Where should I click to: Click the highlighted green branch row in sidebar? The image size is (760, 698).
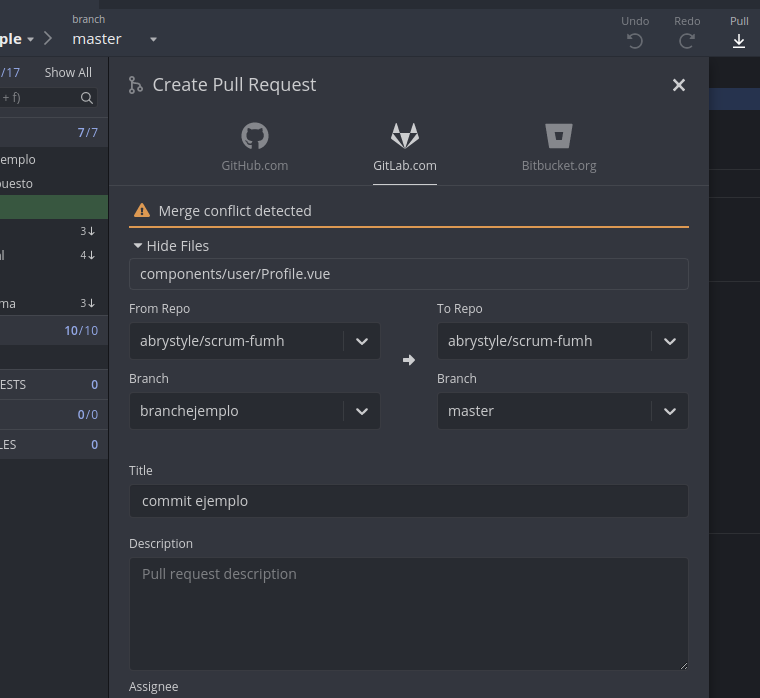(54, 207)
